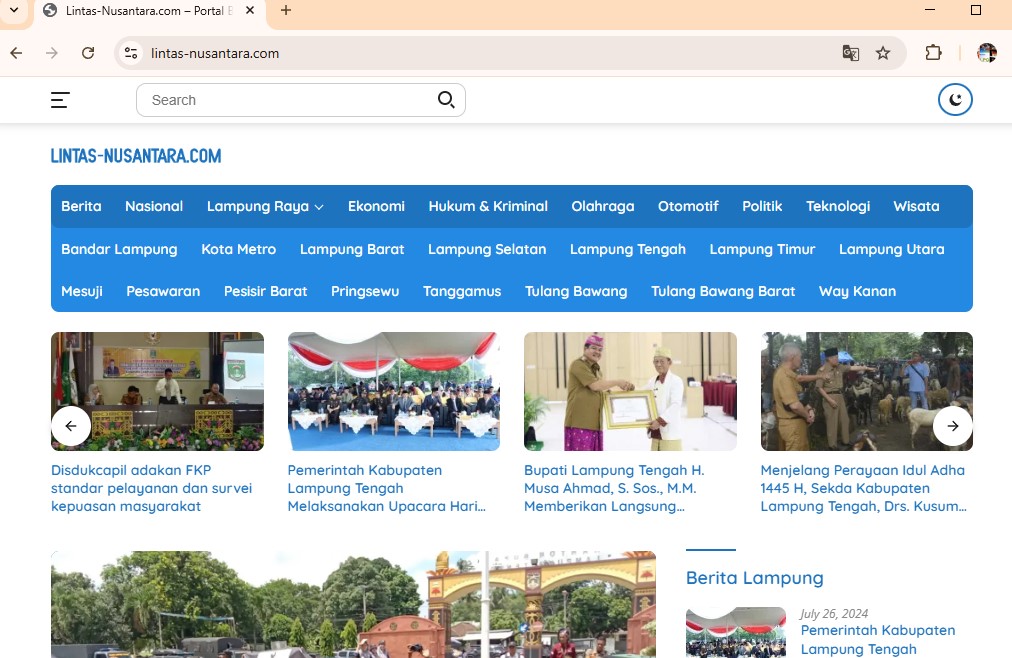Click the Disdukcapil meeting thumbnail
1012x658 pixels.
pos(157,391)
